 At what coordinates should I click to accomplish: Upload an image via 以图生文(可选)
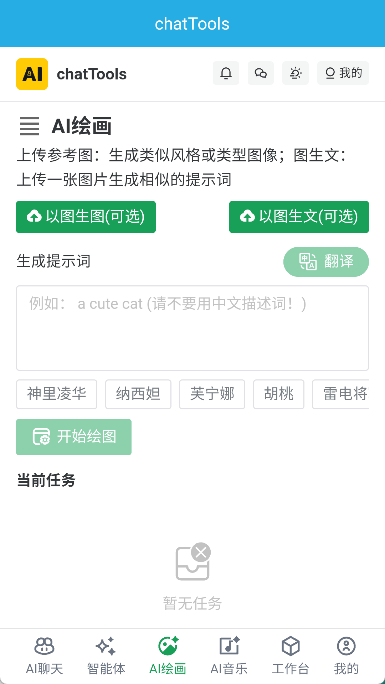click(x=299, y=217)
